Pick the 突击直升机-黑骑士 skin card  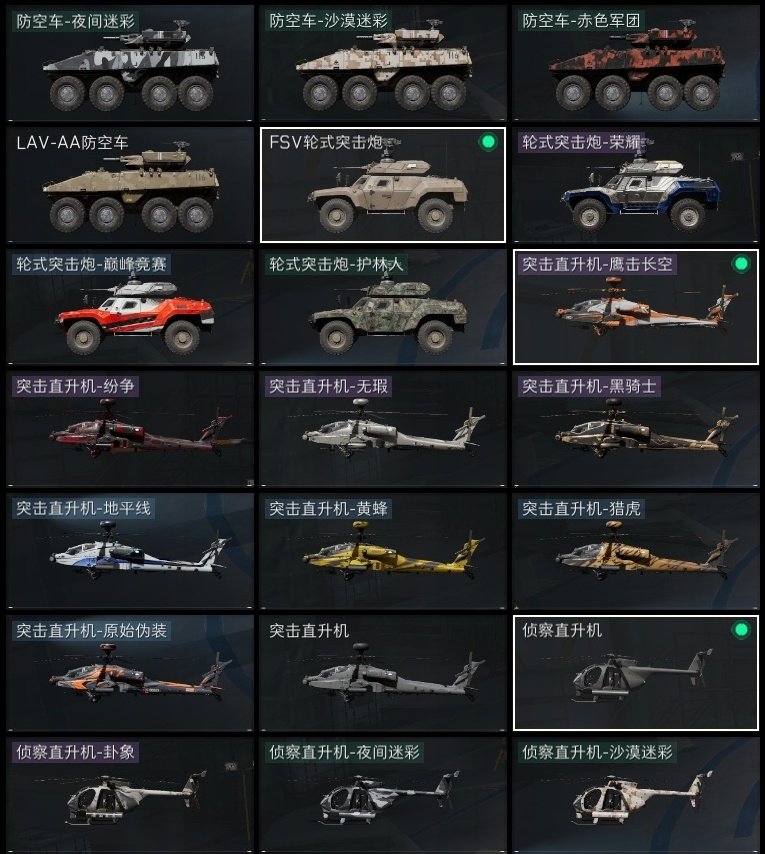[x=636, y=429]
